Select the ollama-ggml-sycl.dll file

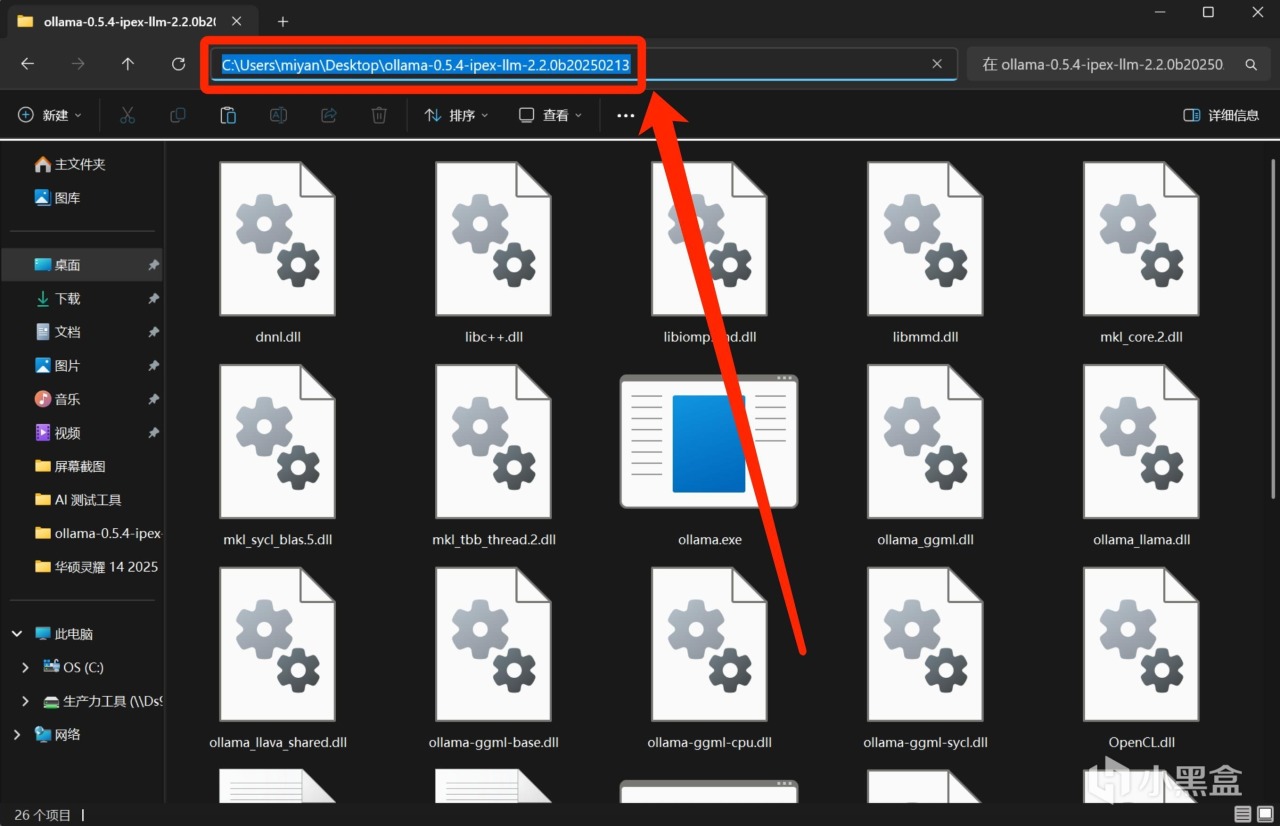tap(925, 659)
